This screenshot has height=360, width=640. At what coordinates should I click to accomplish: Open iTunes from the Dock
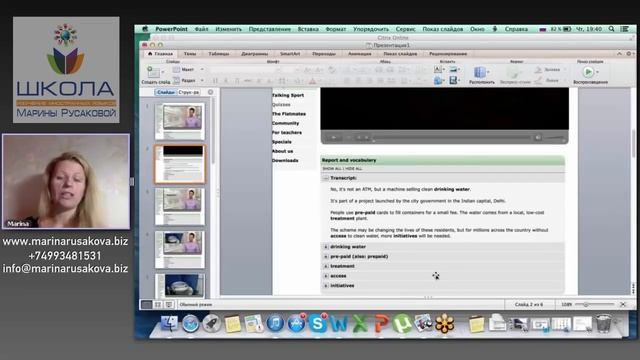(x=275, y=324)
